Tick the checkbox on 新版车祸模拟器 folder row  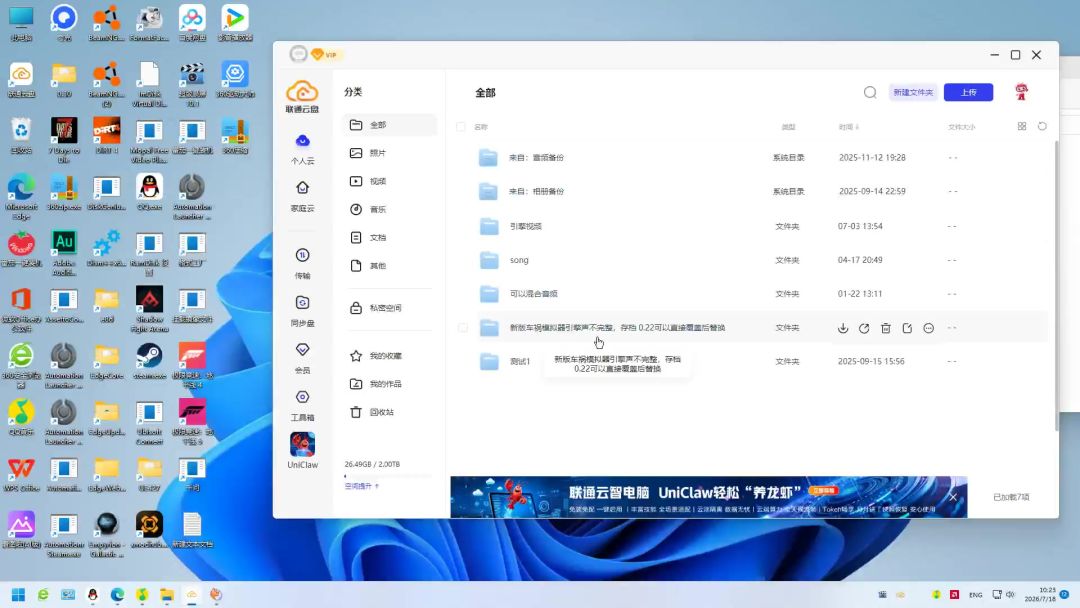click(x=463, y=328)
